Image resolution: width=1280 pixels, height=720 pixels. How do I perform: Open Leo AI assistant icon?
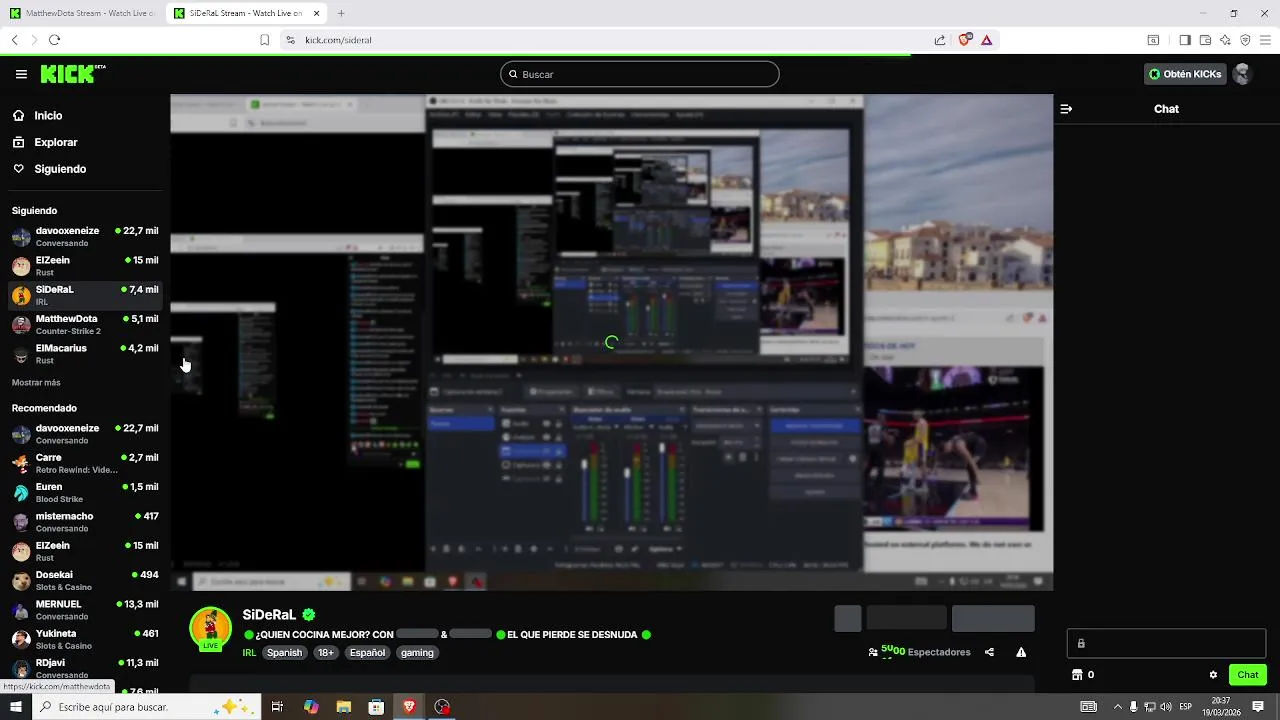[1225, 40]
